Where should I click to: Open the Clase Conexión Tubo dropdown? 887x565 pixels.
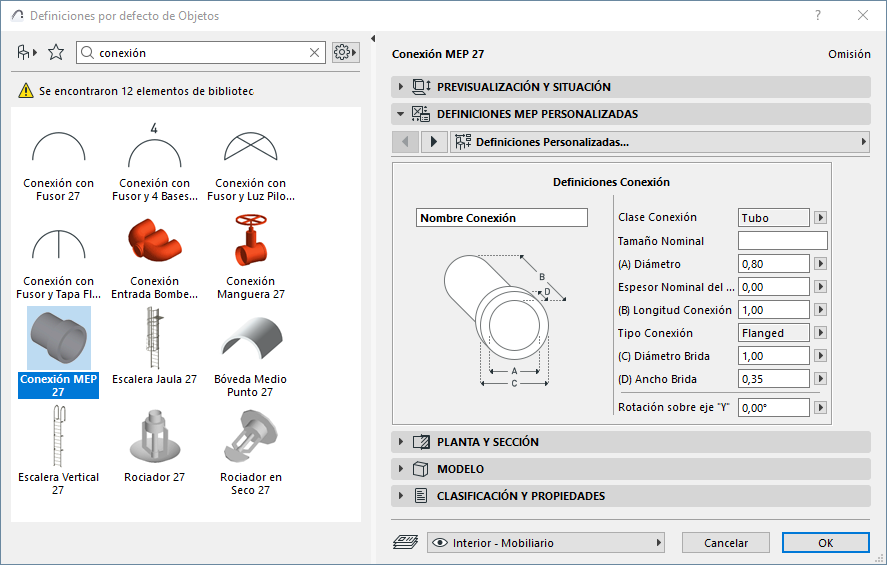pyautogui.click(x=773, y=218)
